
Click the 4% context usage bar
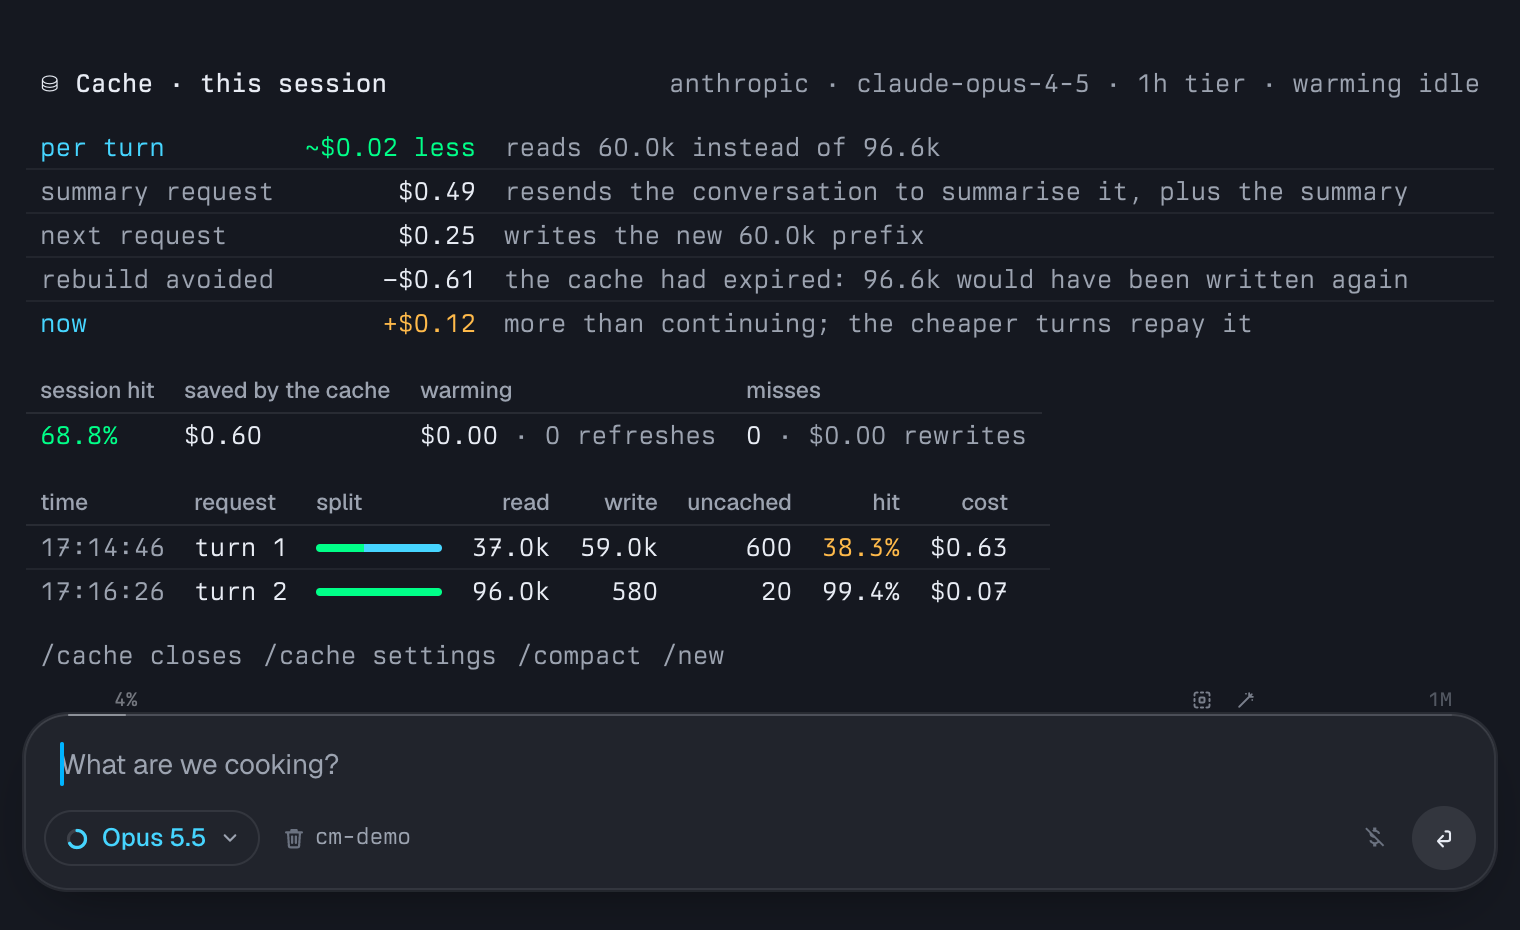pyautogui.click(x=97, y=714)
